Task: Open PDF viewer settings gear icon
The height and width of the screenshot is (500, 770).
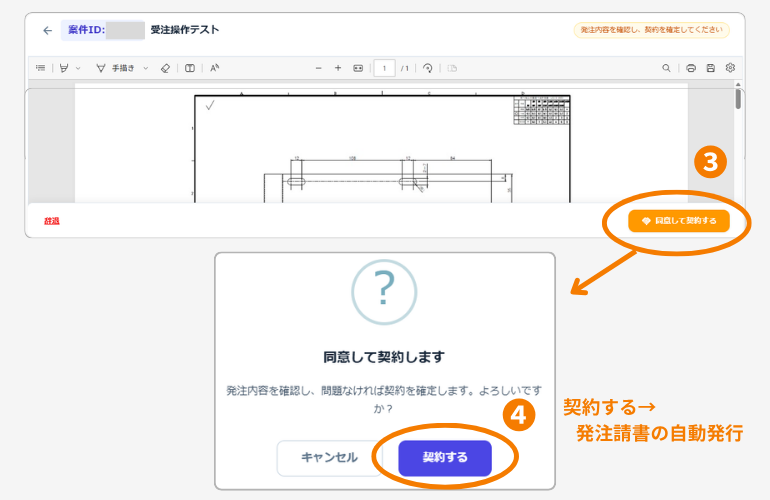Action: tap(730, 68)
